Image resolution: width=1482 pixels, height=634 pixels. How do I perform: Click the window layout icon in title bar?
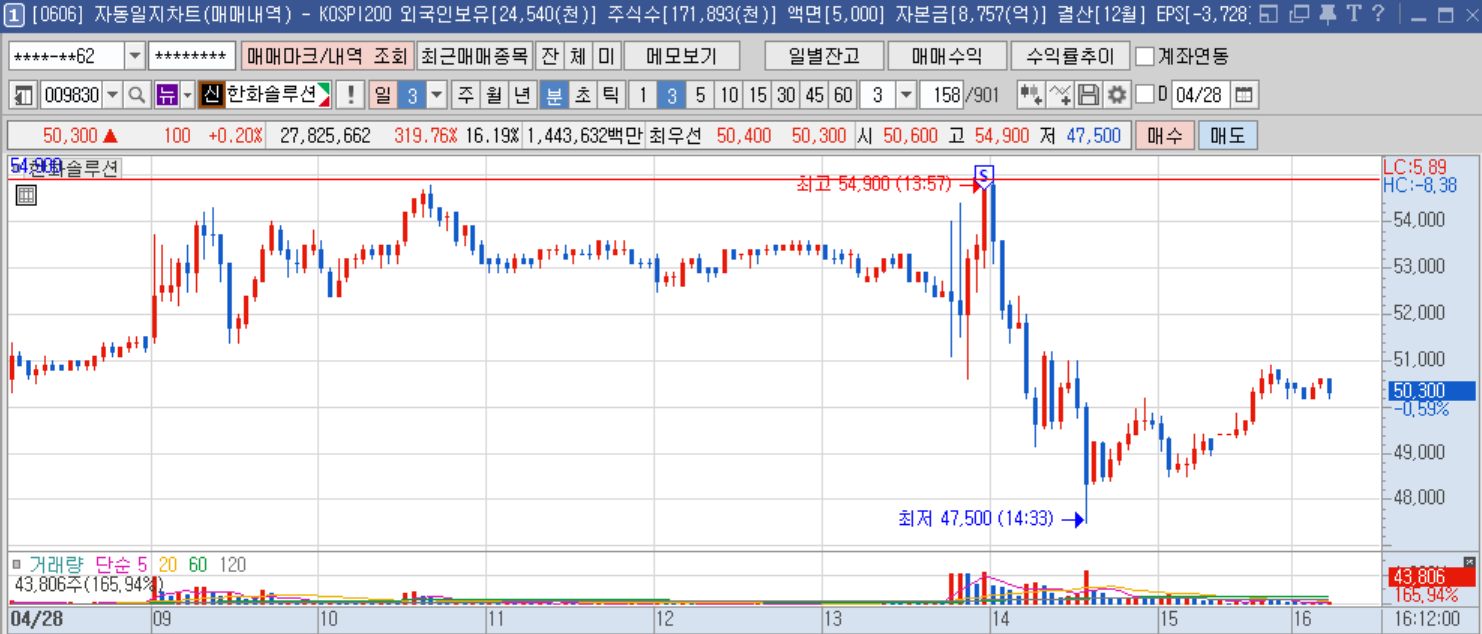pyautogui.click(x=1268, y=14)
